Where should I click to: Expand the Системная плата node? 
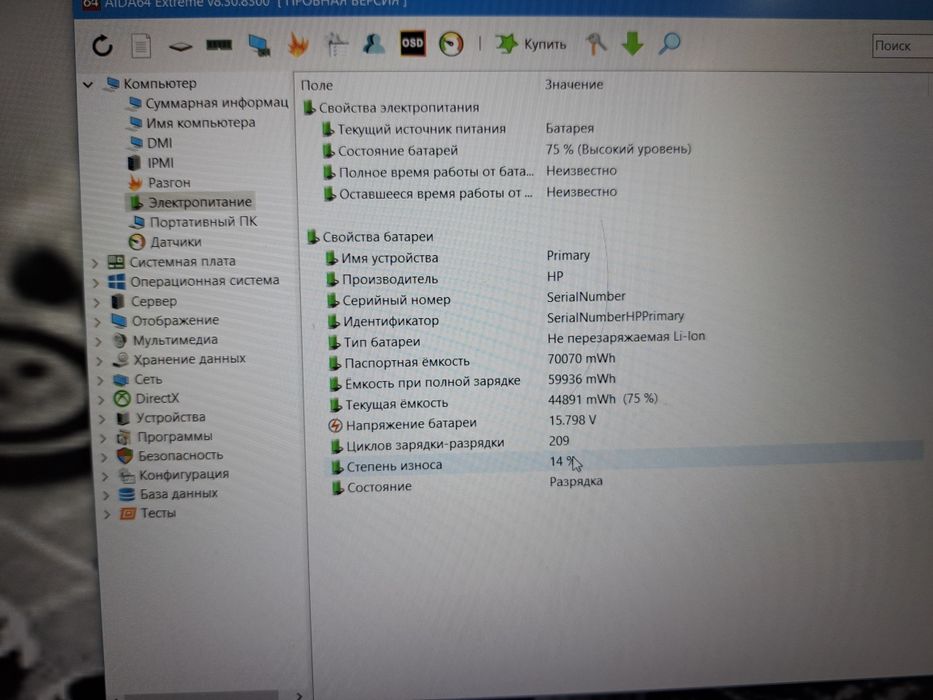point(95,262)
